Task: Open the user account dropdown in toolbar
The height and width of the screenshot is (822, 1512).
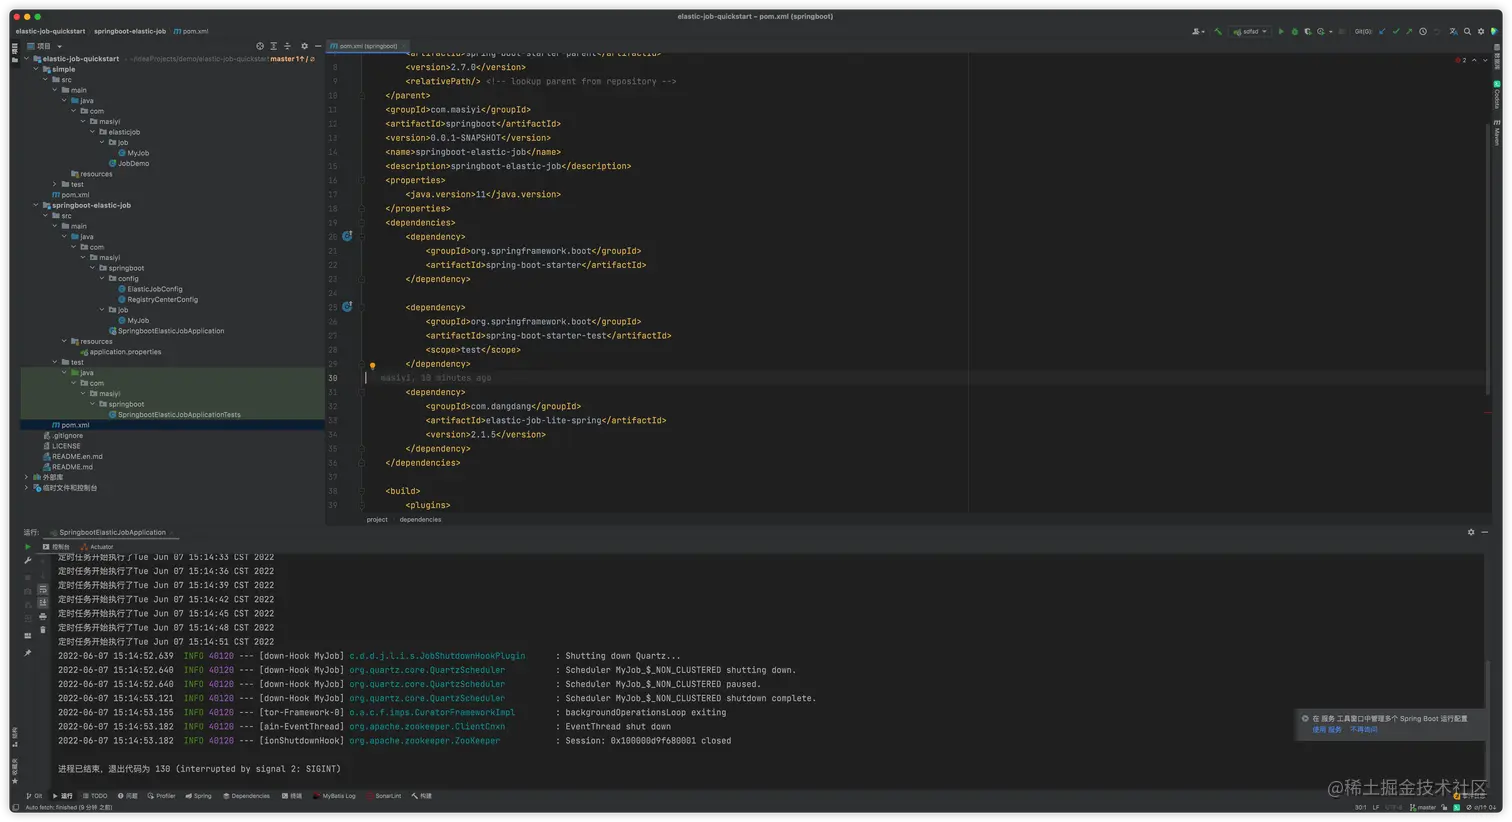Action: coord(1198,32)
